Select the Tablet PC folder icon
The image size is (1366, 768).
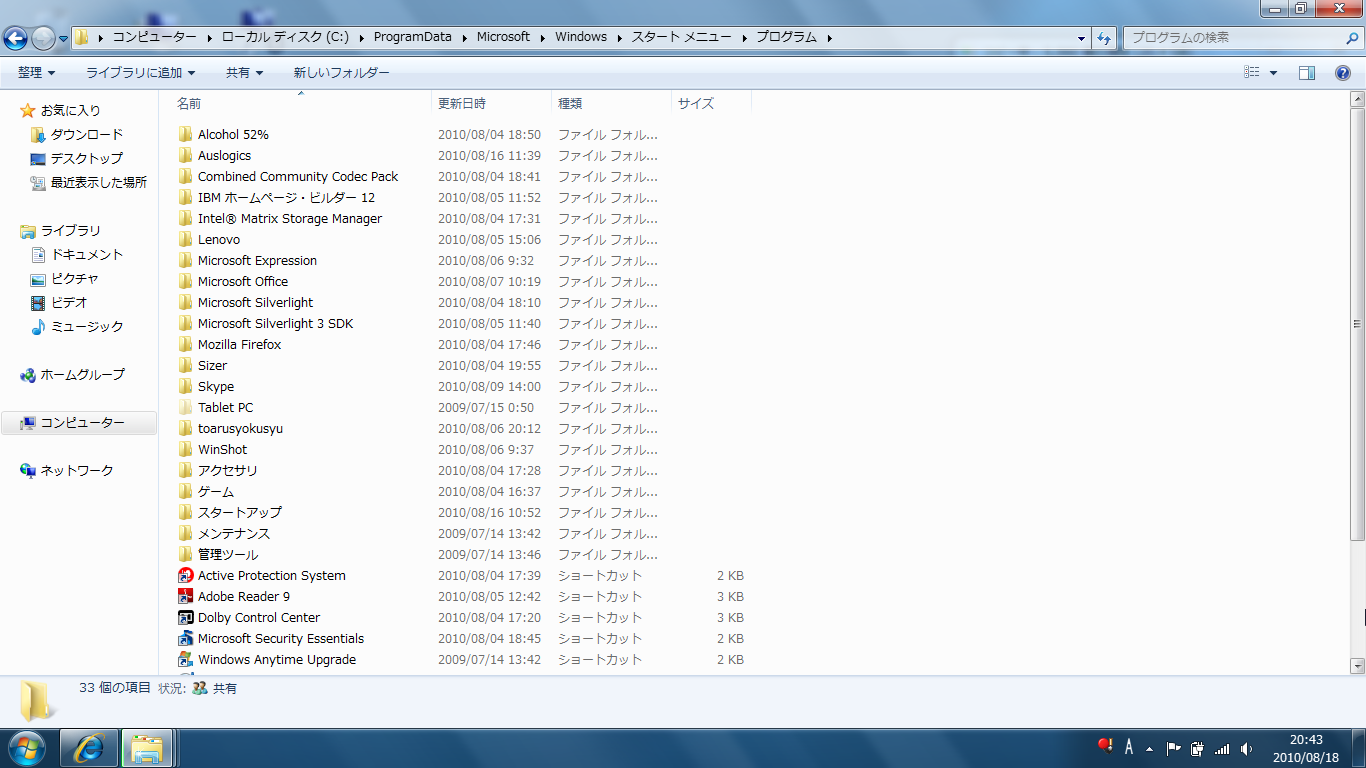click(x=185, y=407)
